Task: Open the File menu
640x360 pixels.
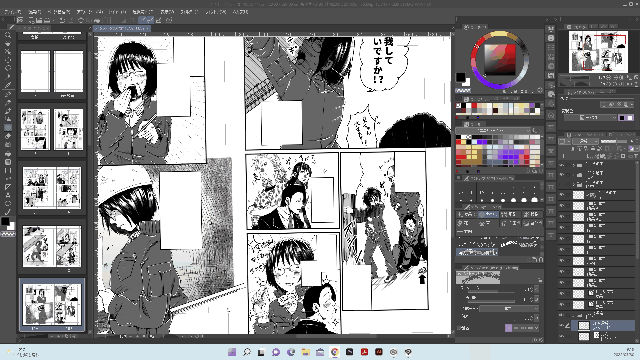Action: (12, 12)
